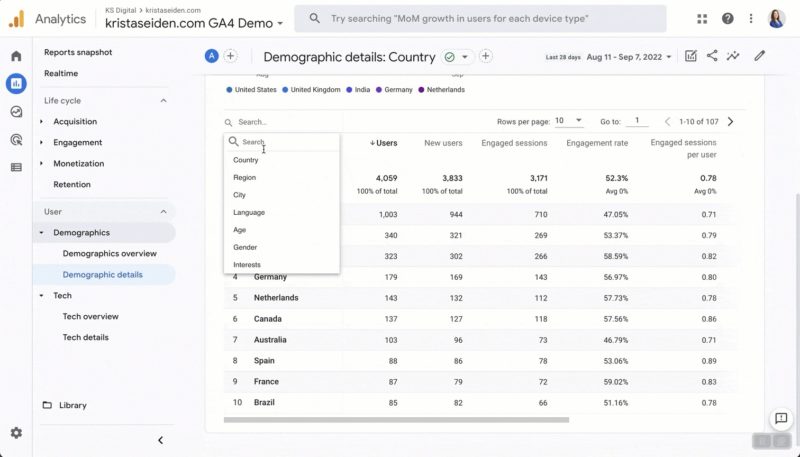Collapse the Demographics menu
Screen dimensions: 800x457
(41, 233)
